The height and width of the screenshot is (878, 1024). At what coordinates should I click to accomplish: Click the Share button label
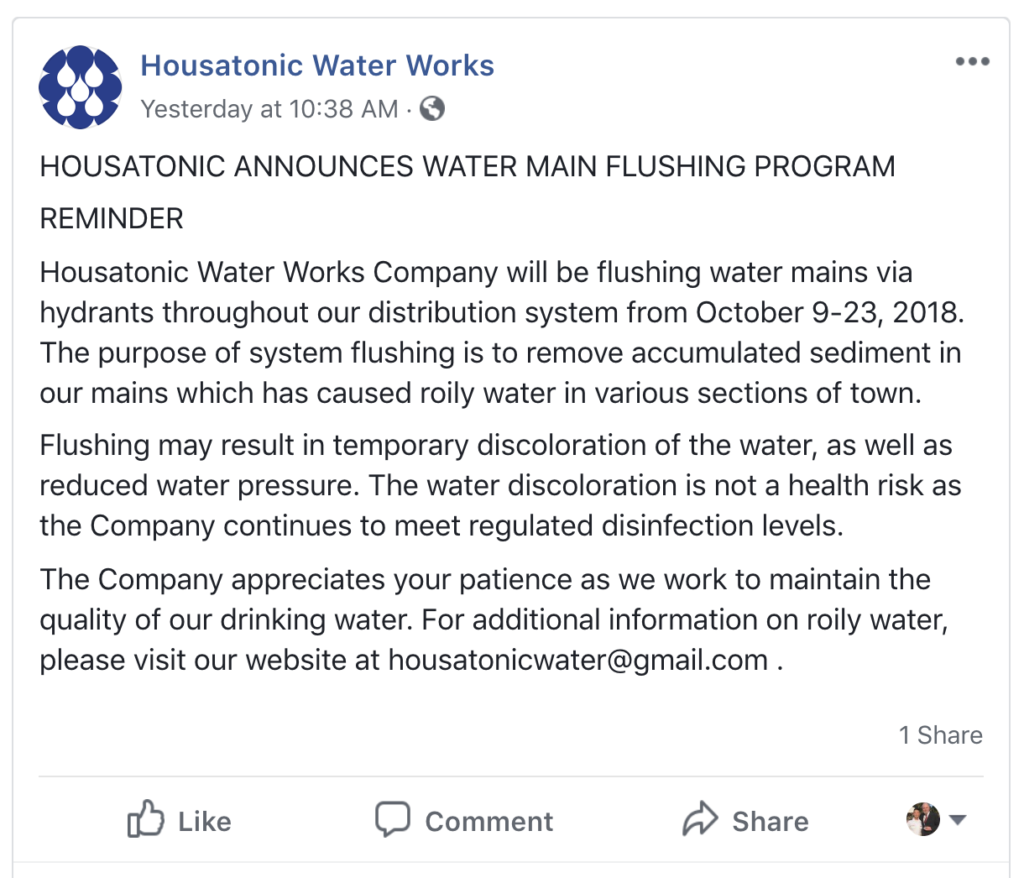[771, 821]
